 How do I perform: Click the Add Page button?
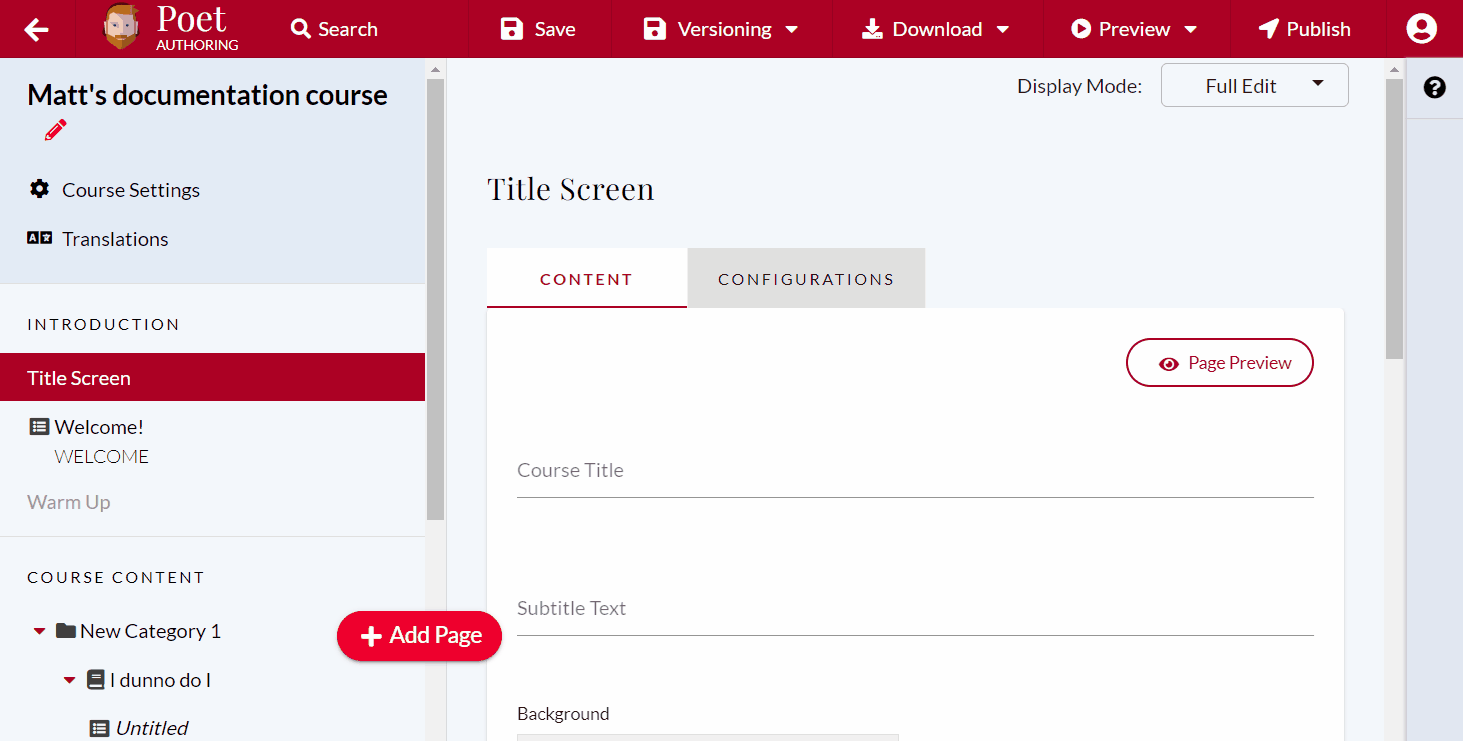coord(419,636)
